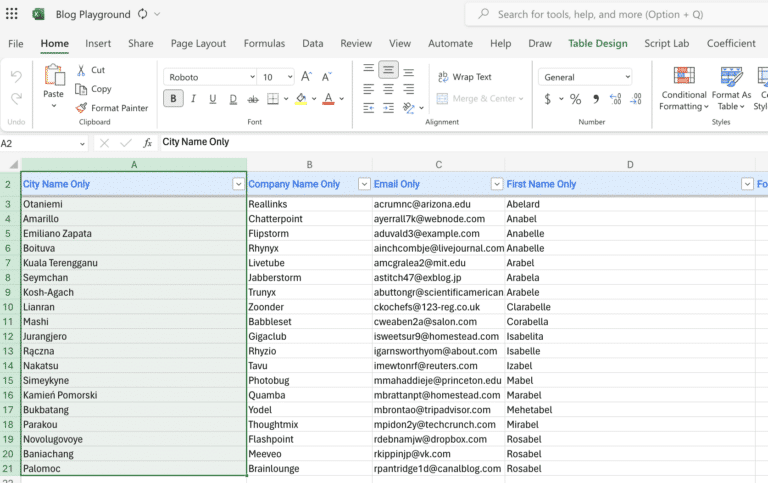Open Conditional Formatting icon in Styles
This screenshot has width=768, height=483.
(x=684, y=77)
